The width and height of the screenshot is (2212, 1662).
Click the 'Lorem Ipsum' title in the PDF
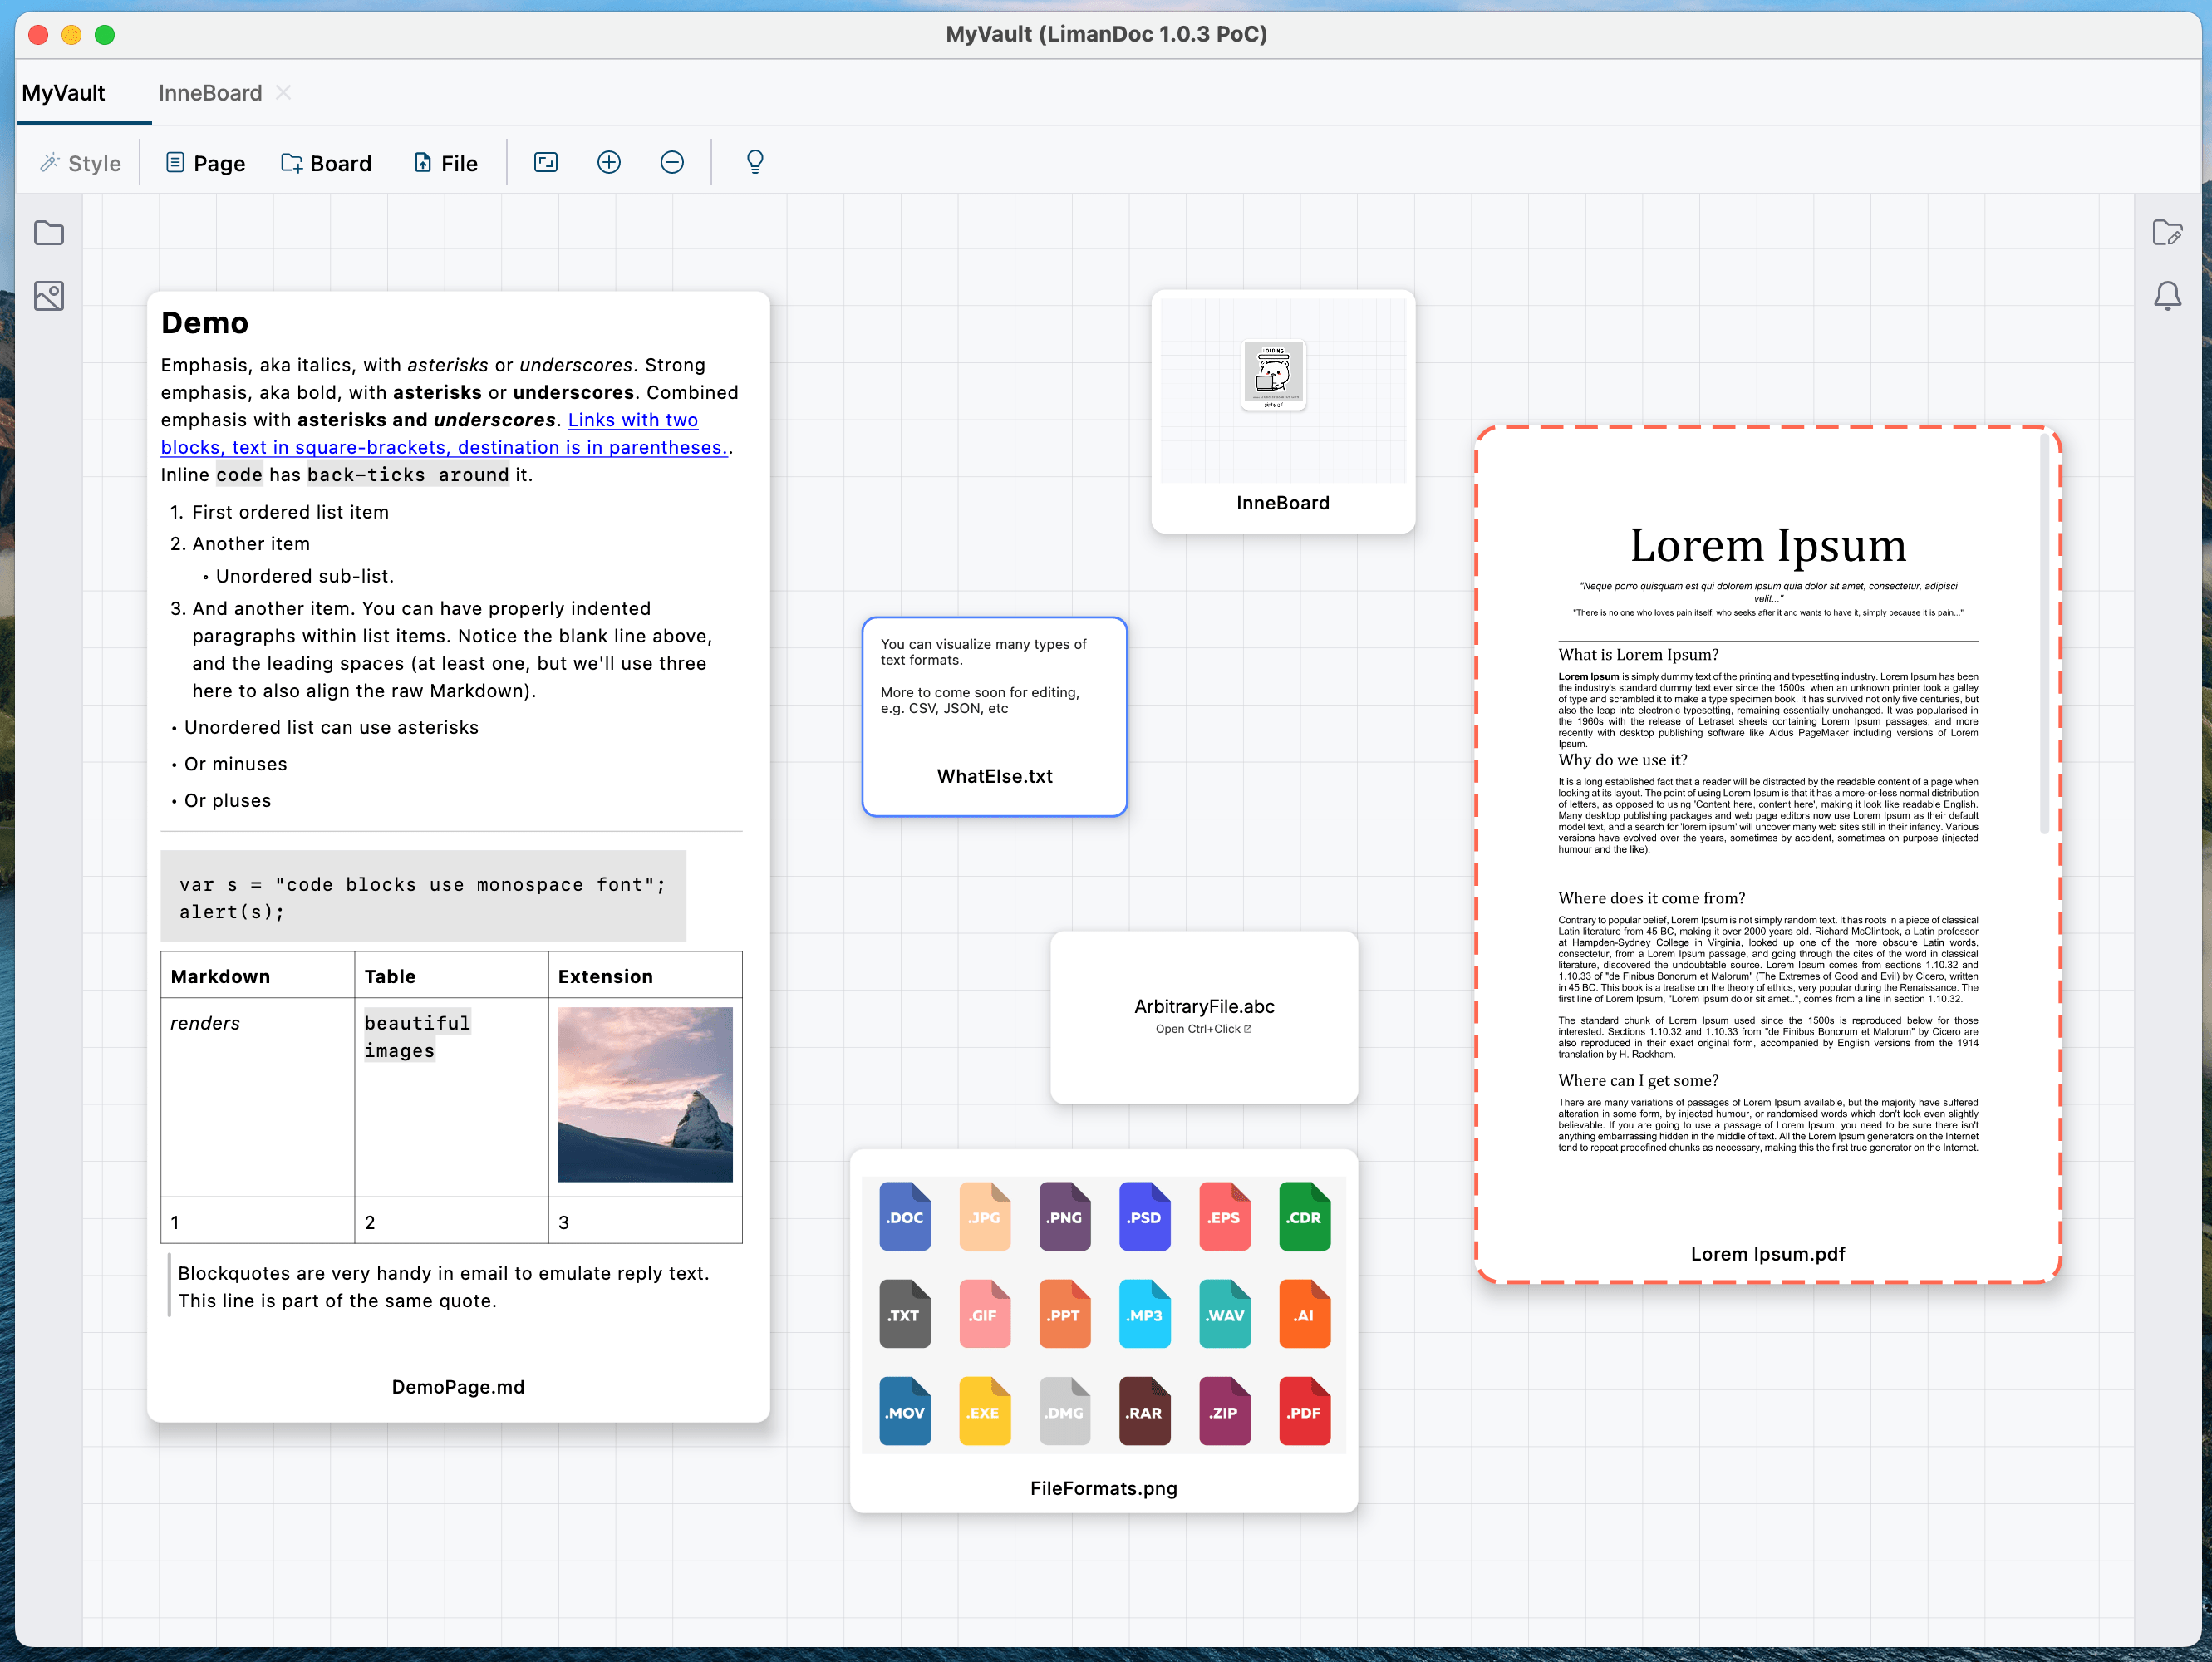1768,545
